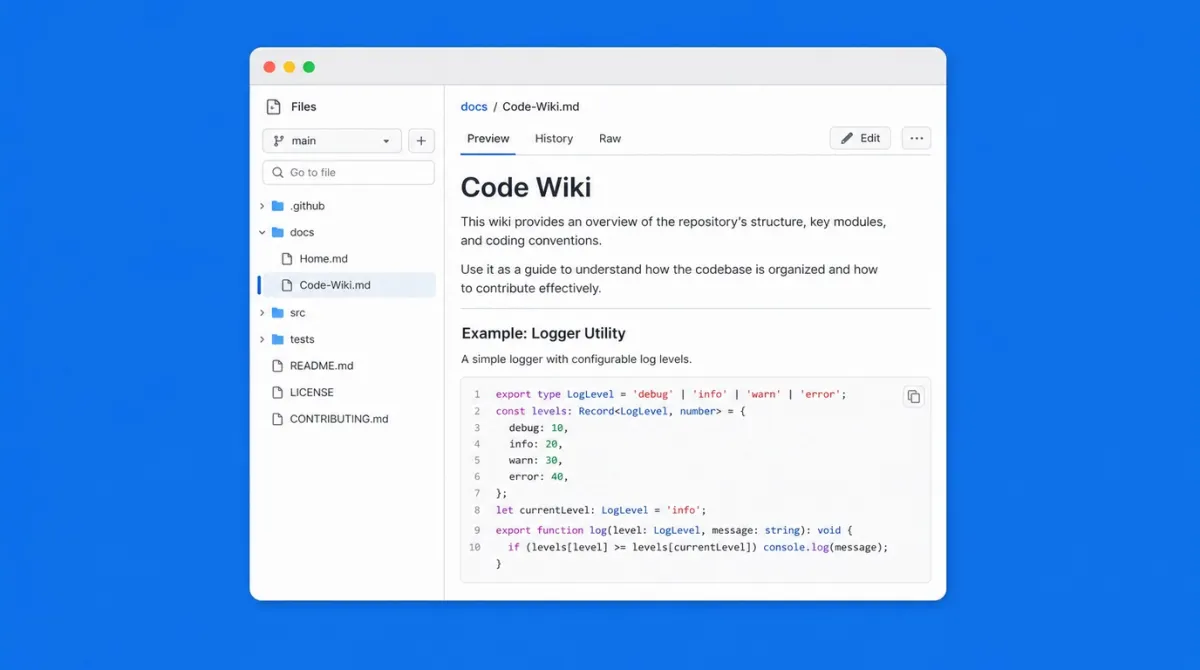Expand the .github folder chevron
Image resolution: width=1200 pixels, height=670 pixels.
pyautogui.click(x=262, y=206)
